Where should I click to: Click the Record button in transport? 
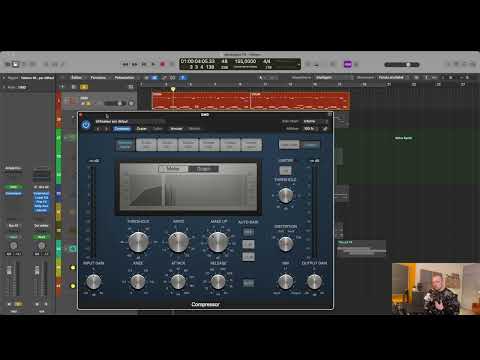163,64
